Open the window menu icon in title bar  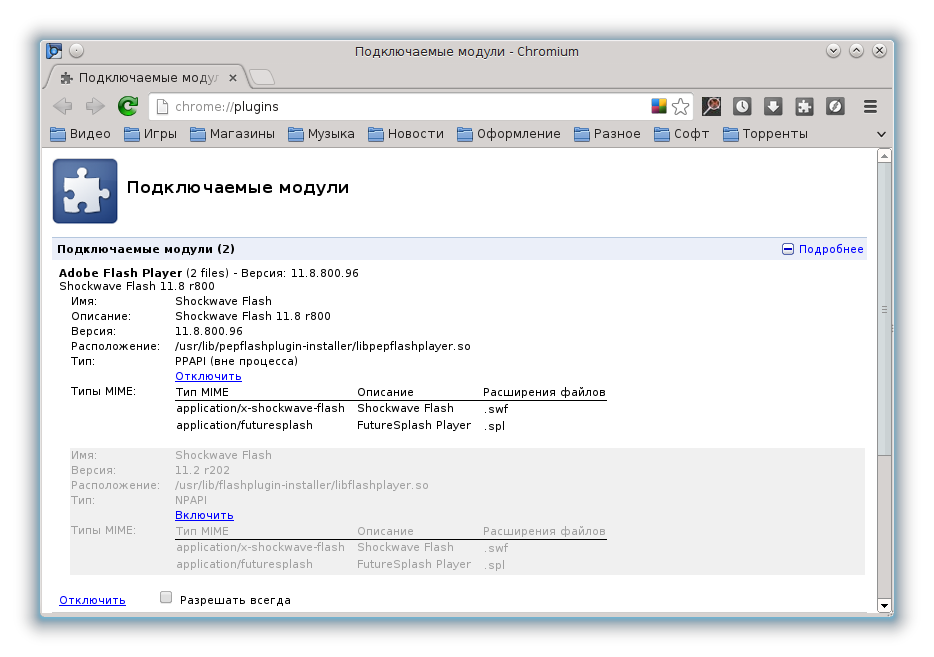pyautogui.click(x=54, y=51)
